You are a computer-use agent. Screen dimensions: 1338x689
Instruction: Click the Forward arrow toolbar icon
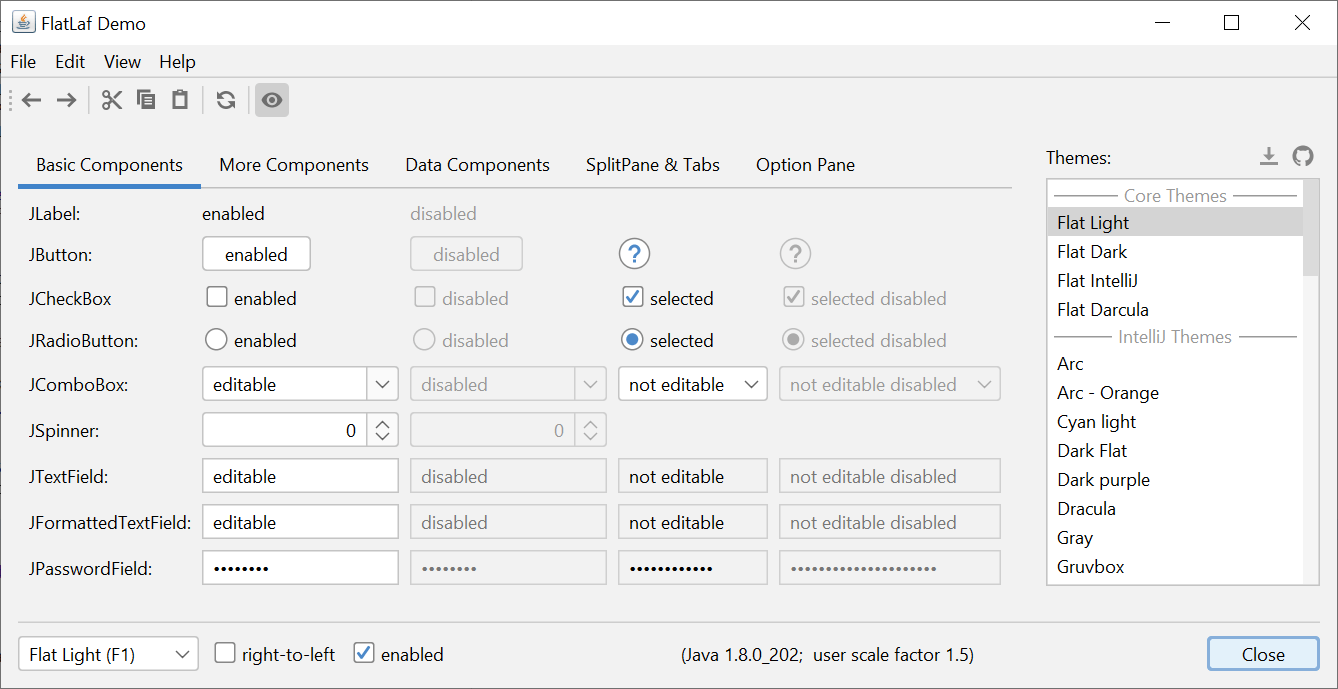pos(66,100)
